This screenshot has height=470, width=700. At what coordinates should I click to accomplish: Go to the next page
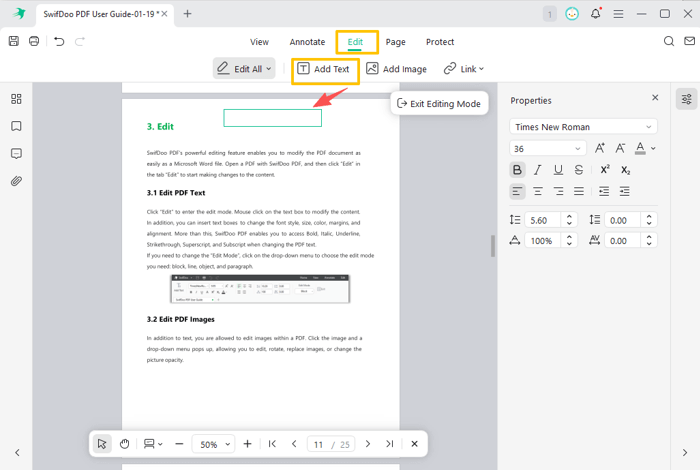pyautogui.click(x=368, y=444)
